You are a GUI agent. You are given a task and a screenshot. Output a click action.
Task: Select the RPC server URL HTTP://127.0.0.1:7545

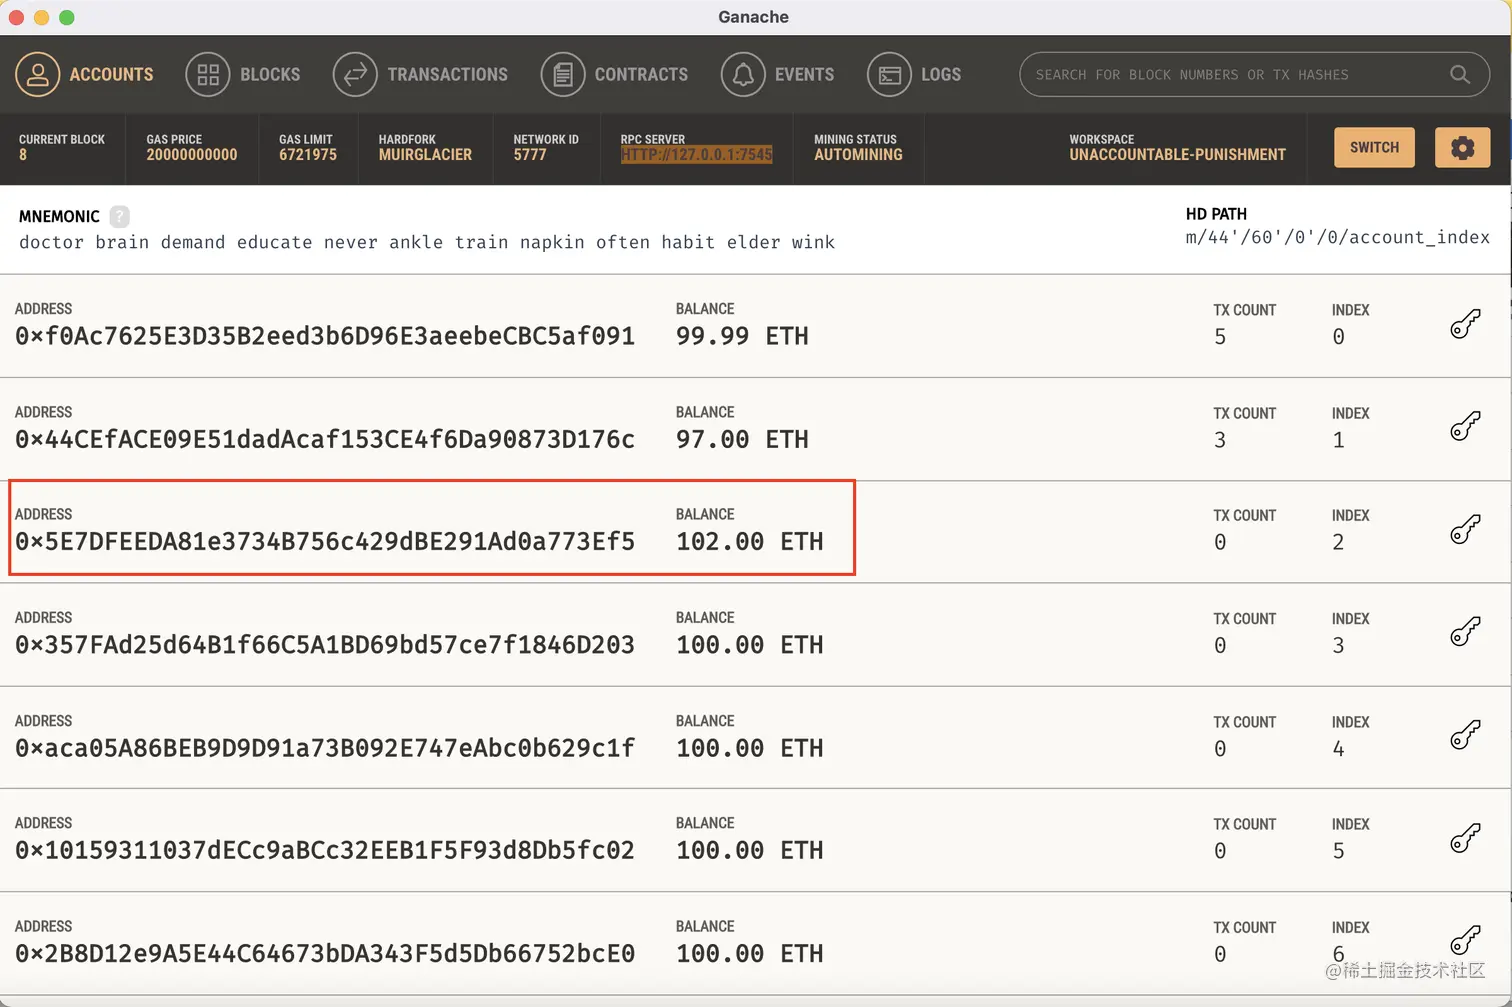(x=696, y=155)
